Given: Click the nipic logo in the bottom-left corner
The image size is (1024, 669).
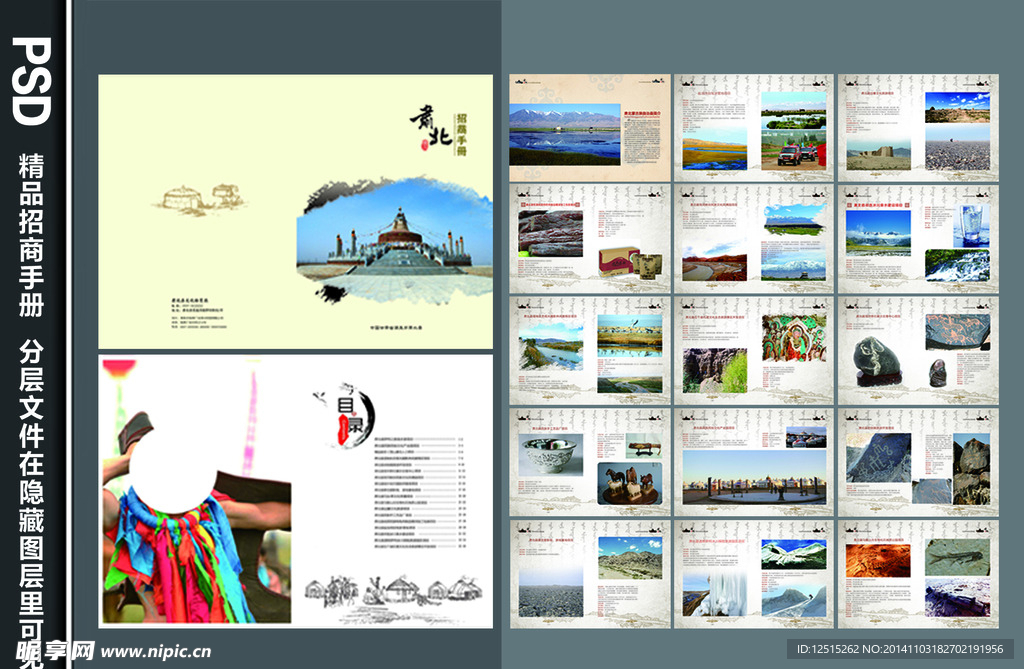Looking at the screenshot, I should pos(47,651).
